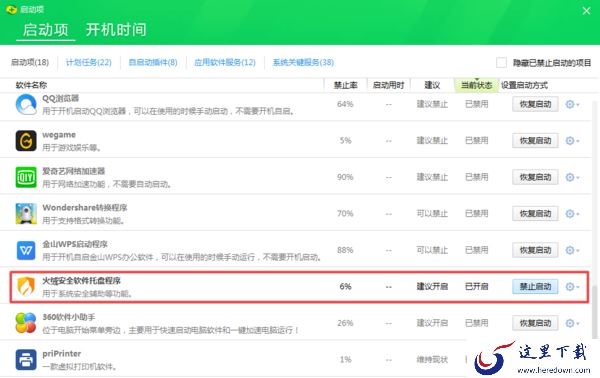Click the wegame name text
The height and width of the screenshot is (378, 600).
pyautogui.click(x=59, y=135)
